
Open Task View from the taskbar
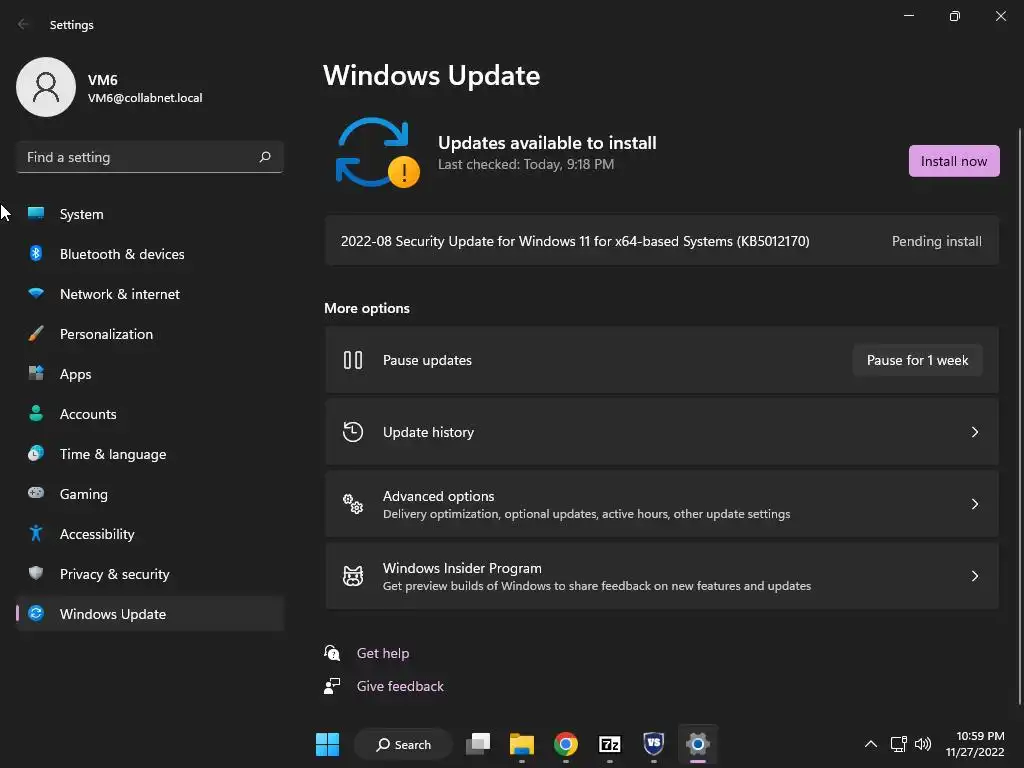(478, 744)
